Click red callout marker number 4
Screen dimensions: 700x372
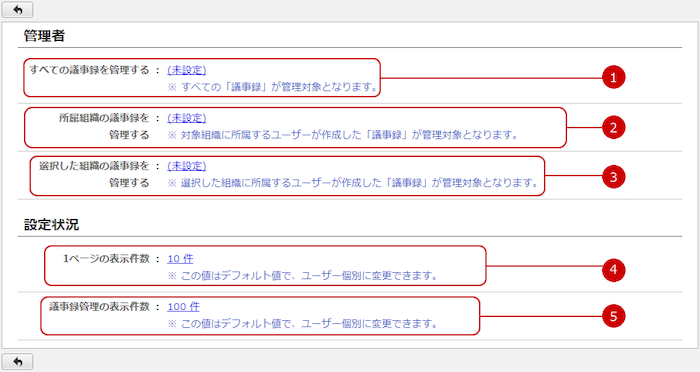pyautogui.click(x=613, y=270)
